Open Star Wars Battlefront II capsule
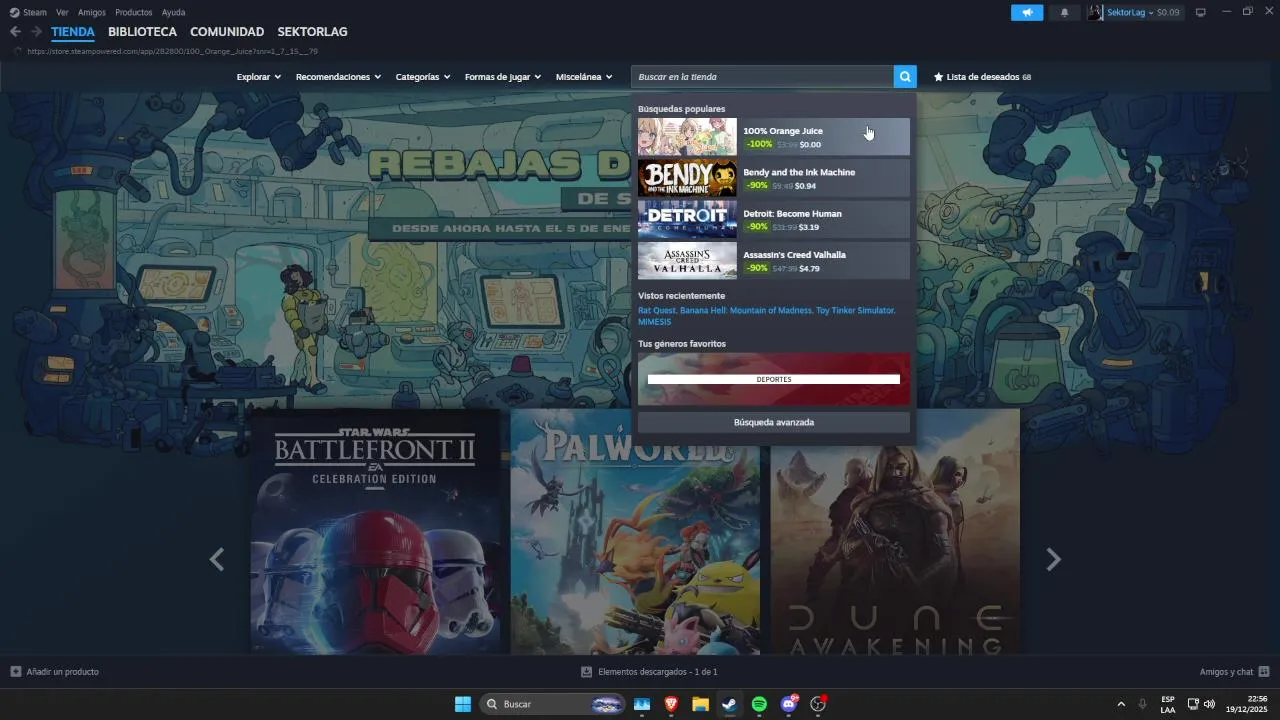The width and height of the screenshot is (1280, 720). [x=375, y=531]
